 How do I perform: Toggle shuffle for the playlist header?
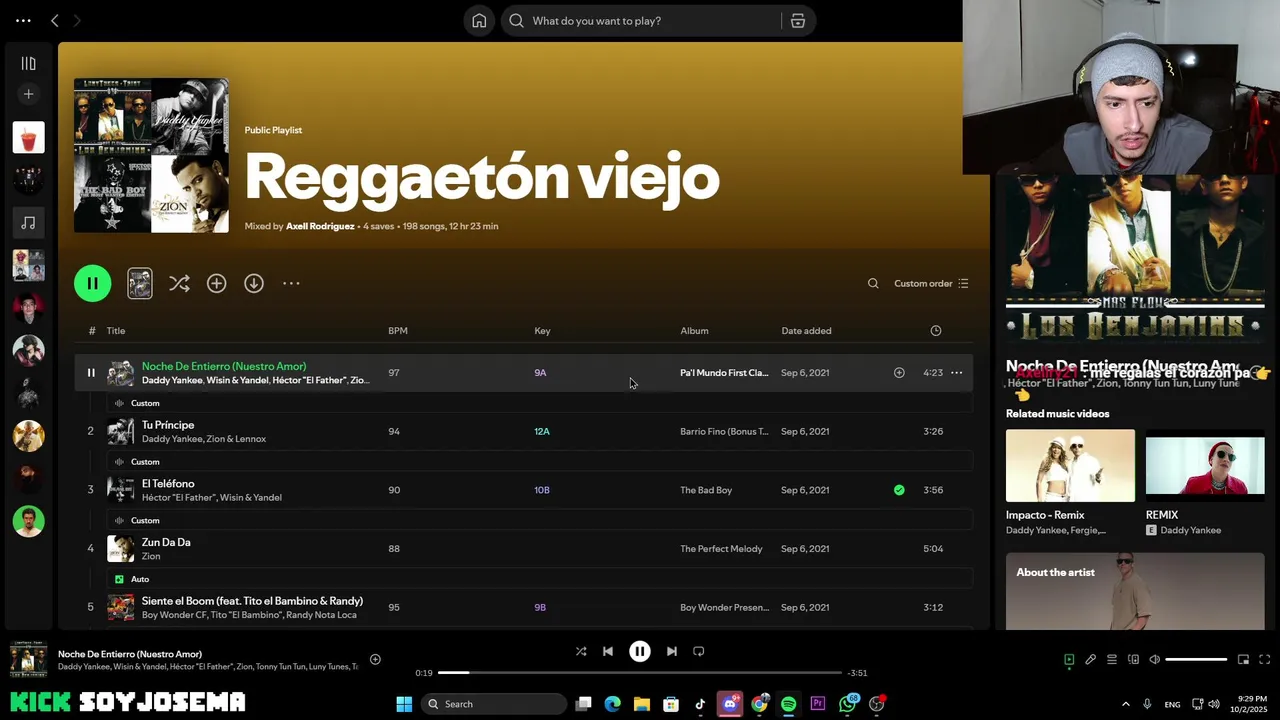(179, 283)
